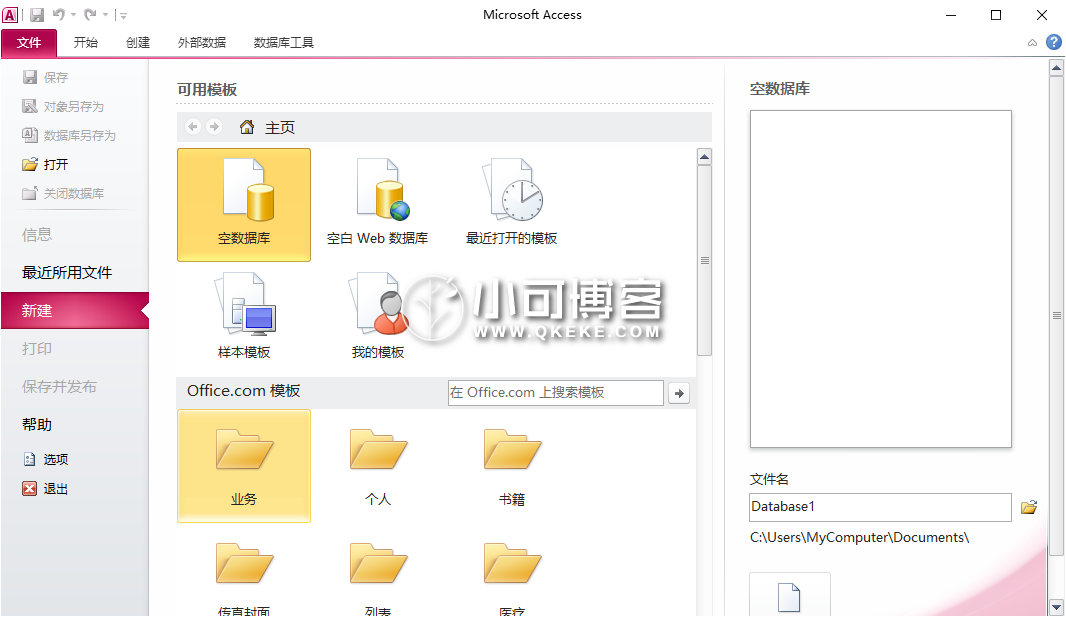
Task: Click the Office.com template search field
Action: (x=555, y=393)
